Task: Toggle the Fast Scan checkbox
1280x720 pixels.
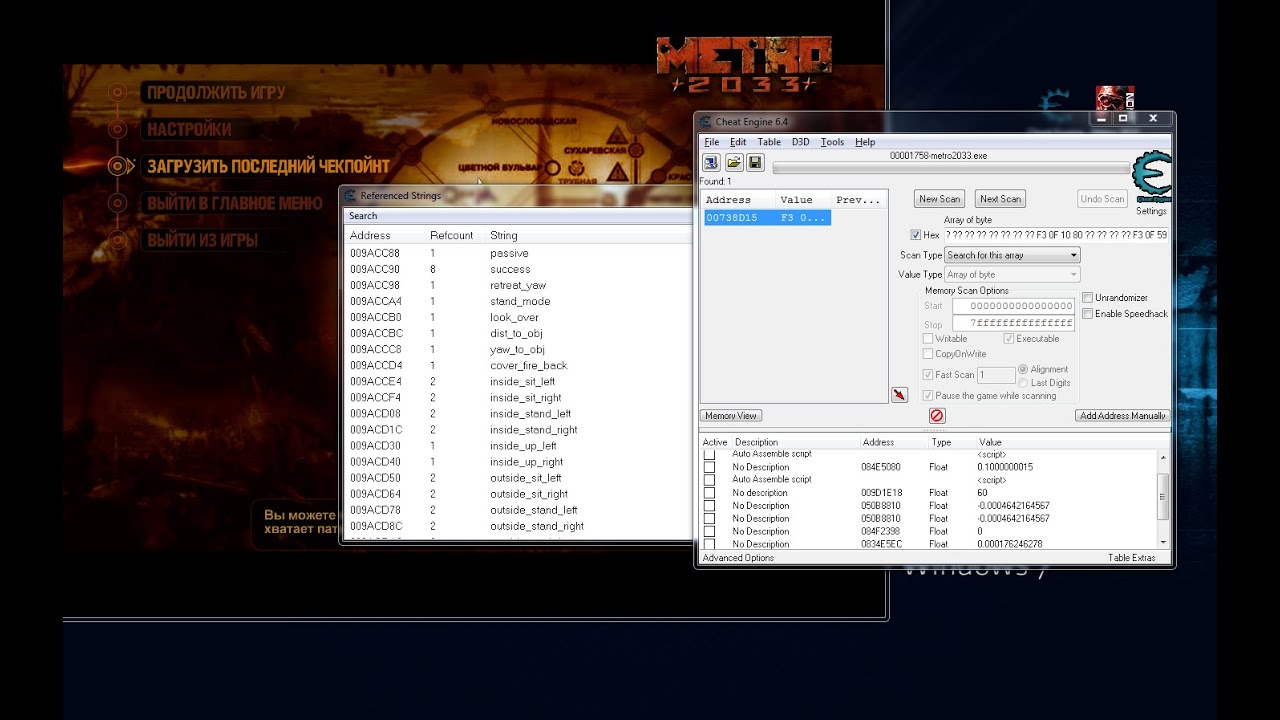Action: 928,375
